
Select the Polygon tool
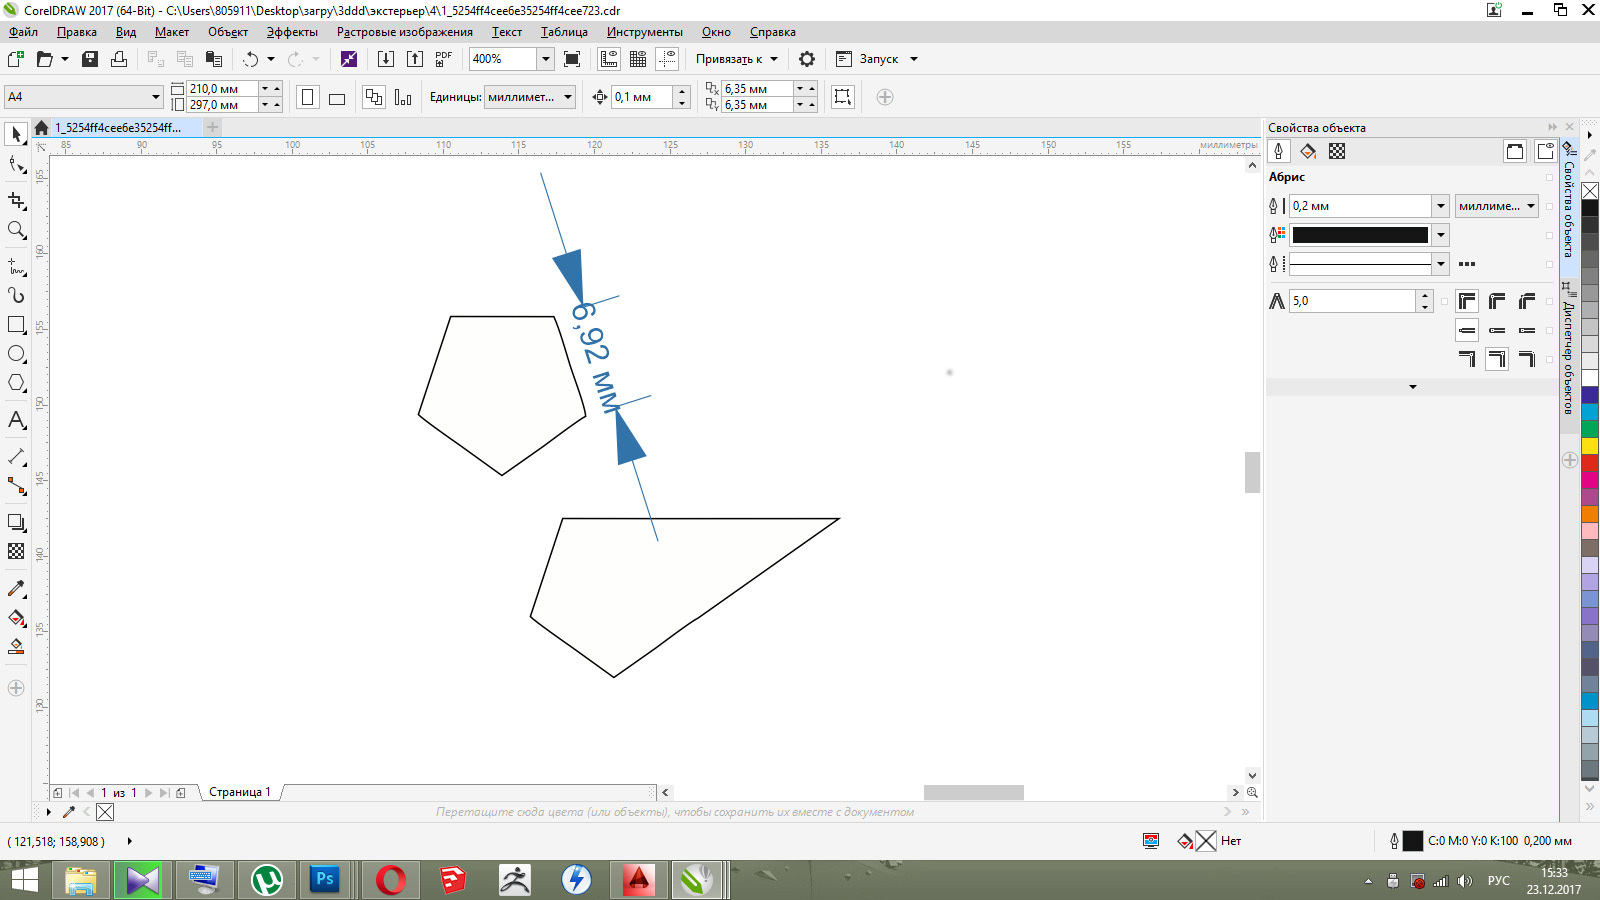pyautogui.click(x=16, y=383)
